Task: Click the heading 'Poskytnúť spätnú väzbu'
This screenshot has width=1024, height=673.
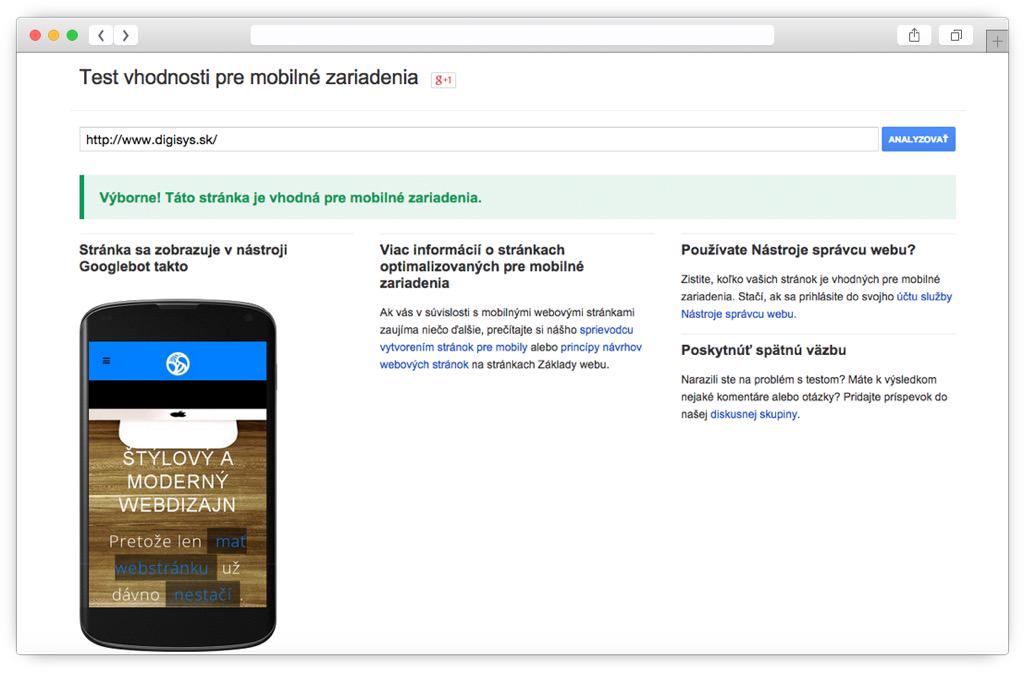Action: point(763,351)
